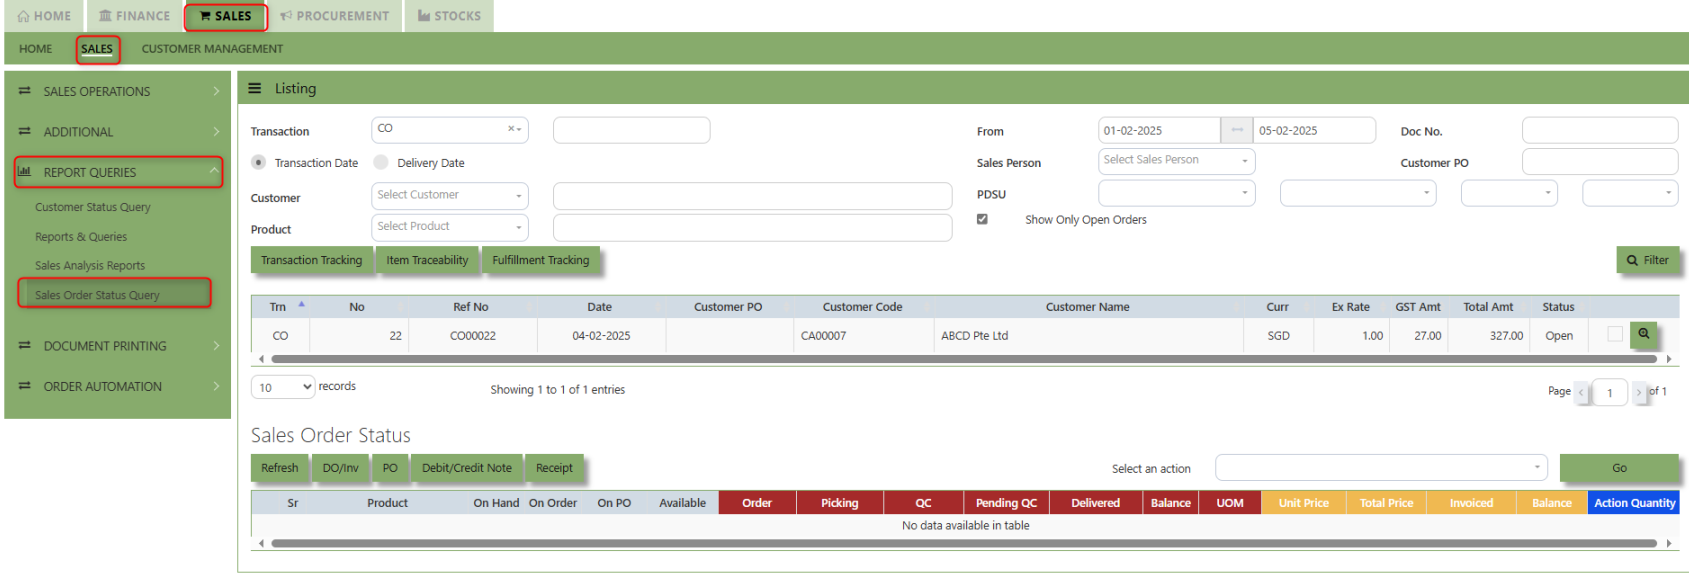
Task: Click the page number field
Action: [x=1610, y=392]
